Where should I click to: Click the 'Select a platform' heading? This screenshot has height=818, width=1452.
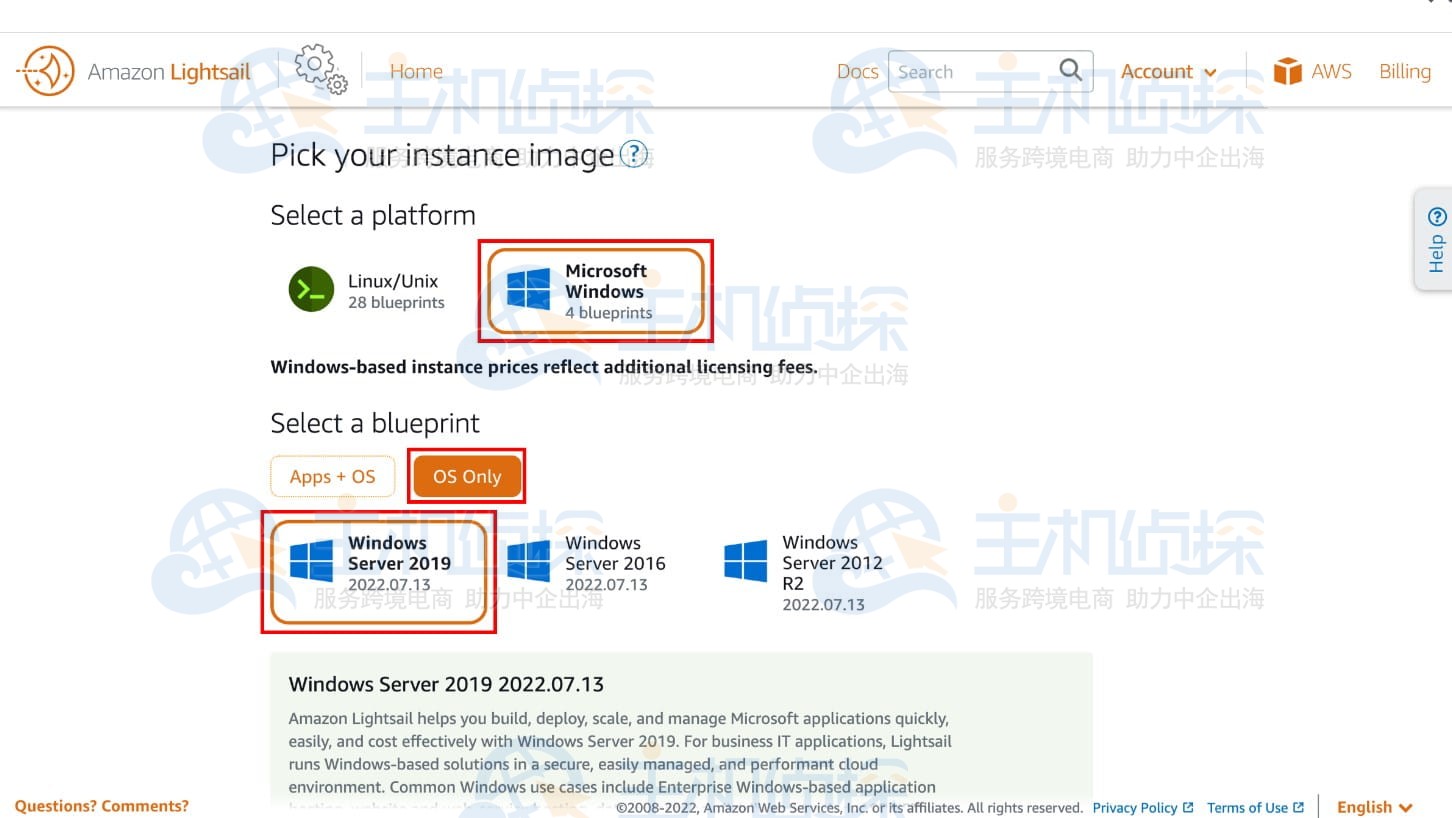pyautogui.click(x=373, y=215)
